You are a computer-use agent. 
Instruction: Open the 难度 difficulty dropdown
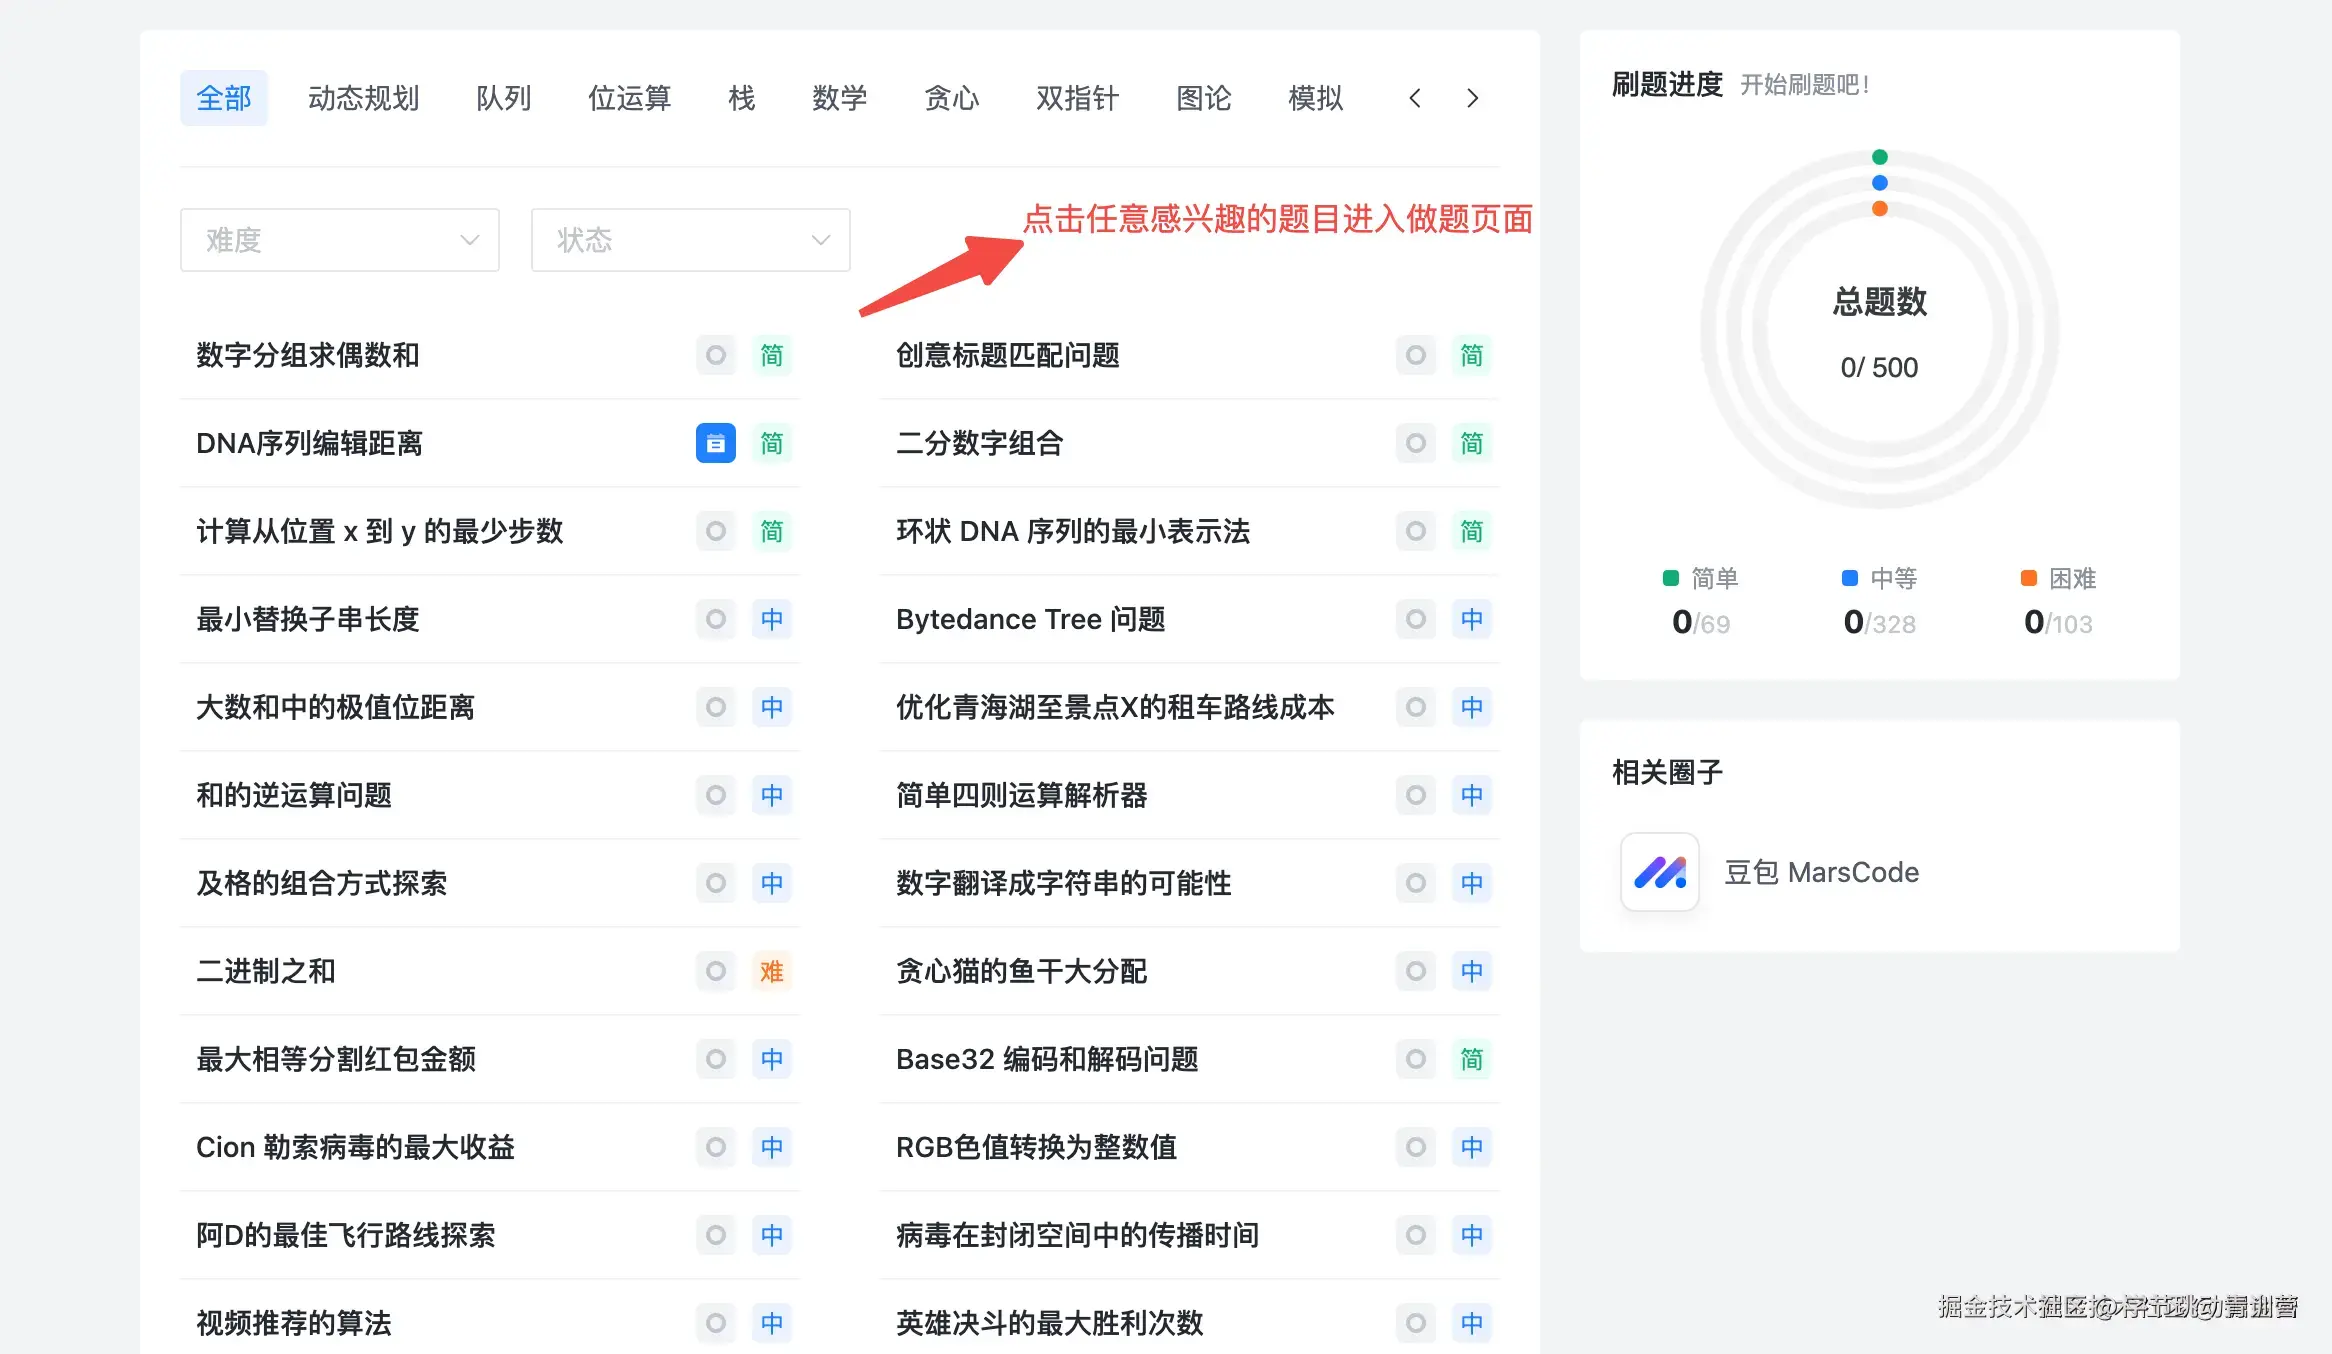click(340, 240)
